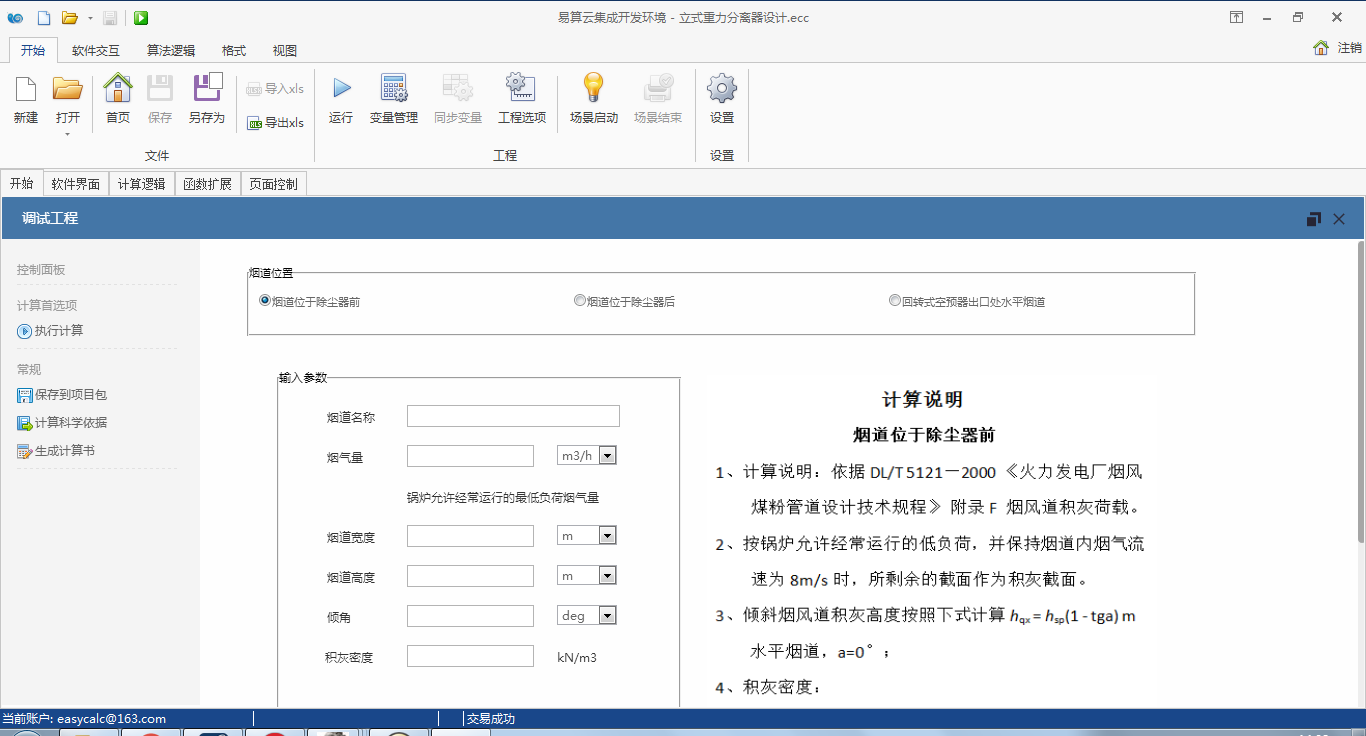Click the 烟道名称 input field
The width and height of the screenshot is (1366, 736).
pos(513,416)
